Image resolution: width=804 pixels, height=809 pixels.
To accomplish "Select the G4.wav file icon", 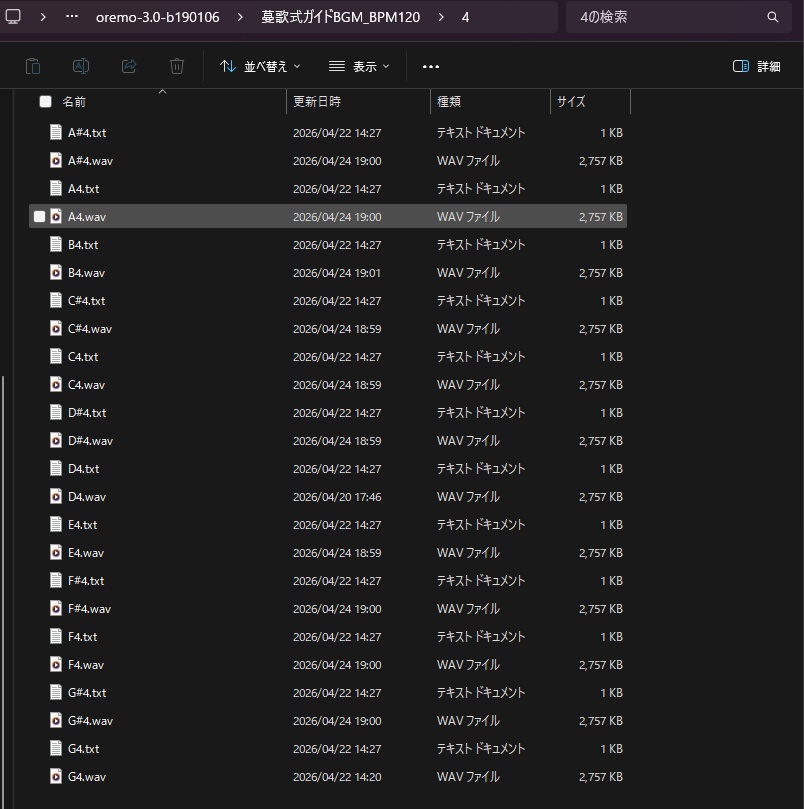I will coord(56,776).
